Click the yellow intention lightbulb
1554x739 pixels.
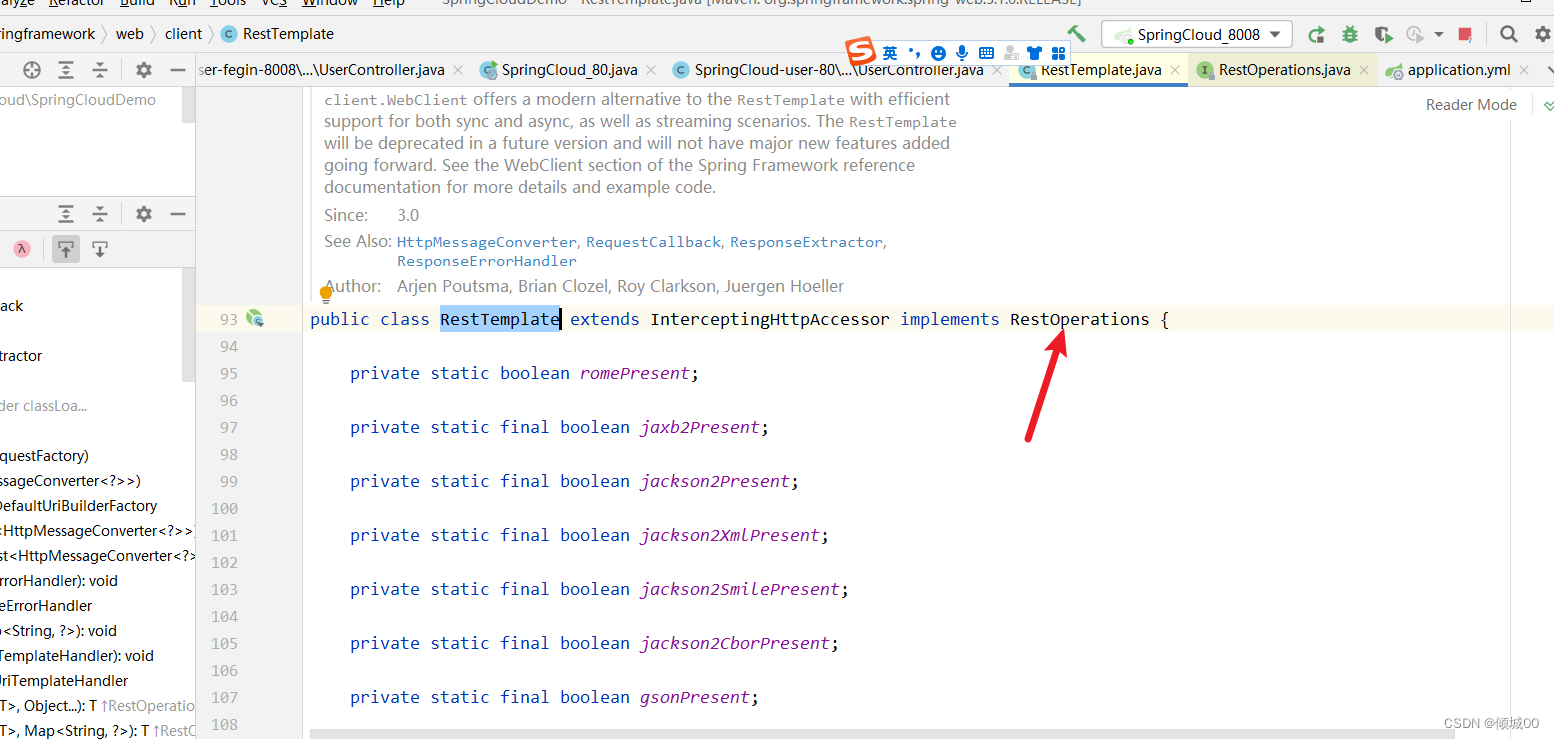(326, 294)
